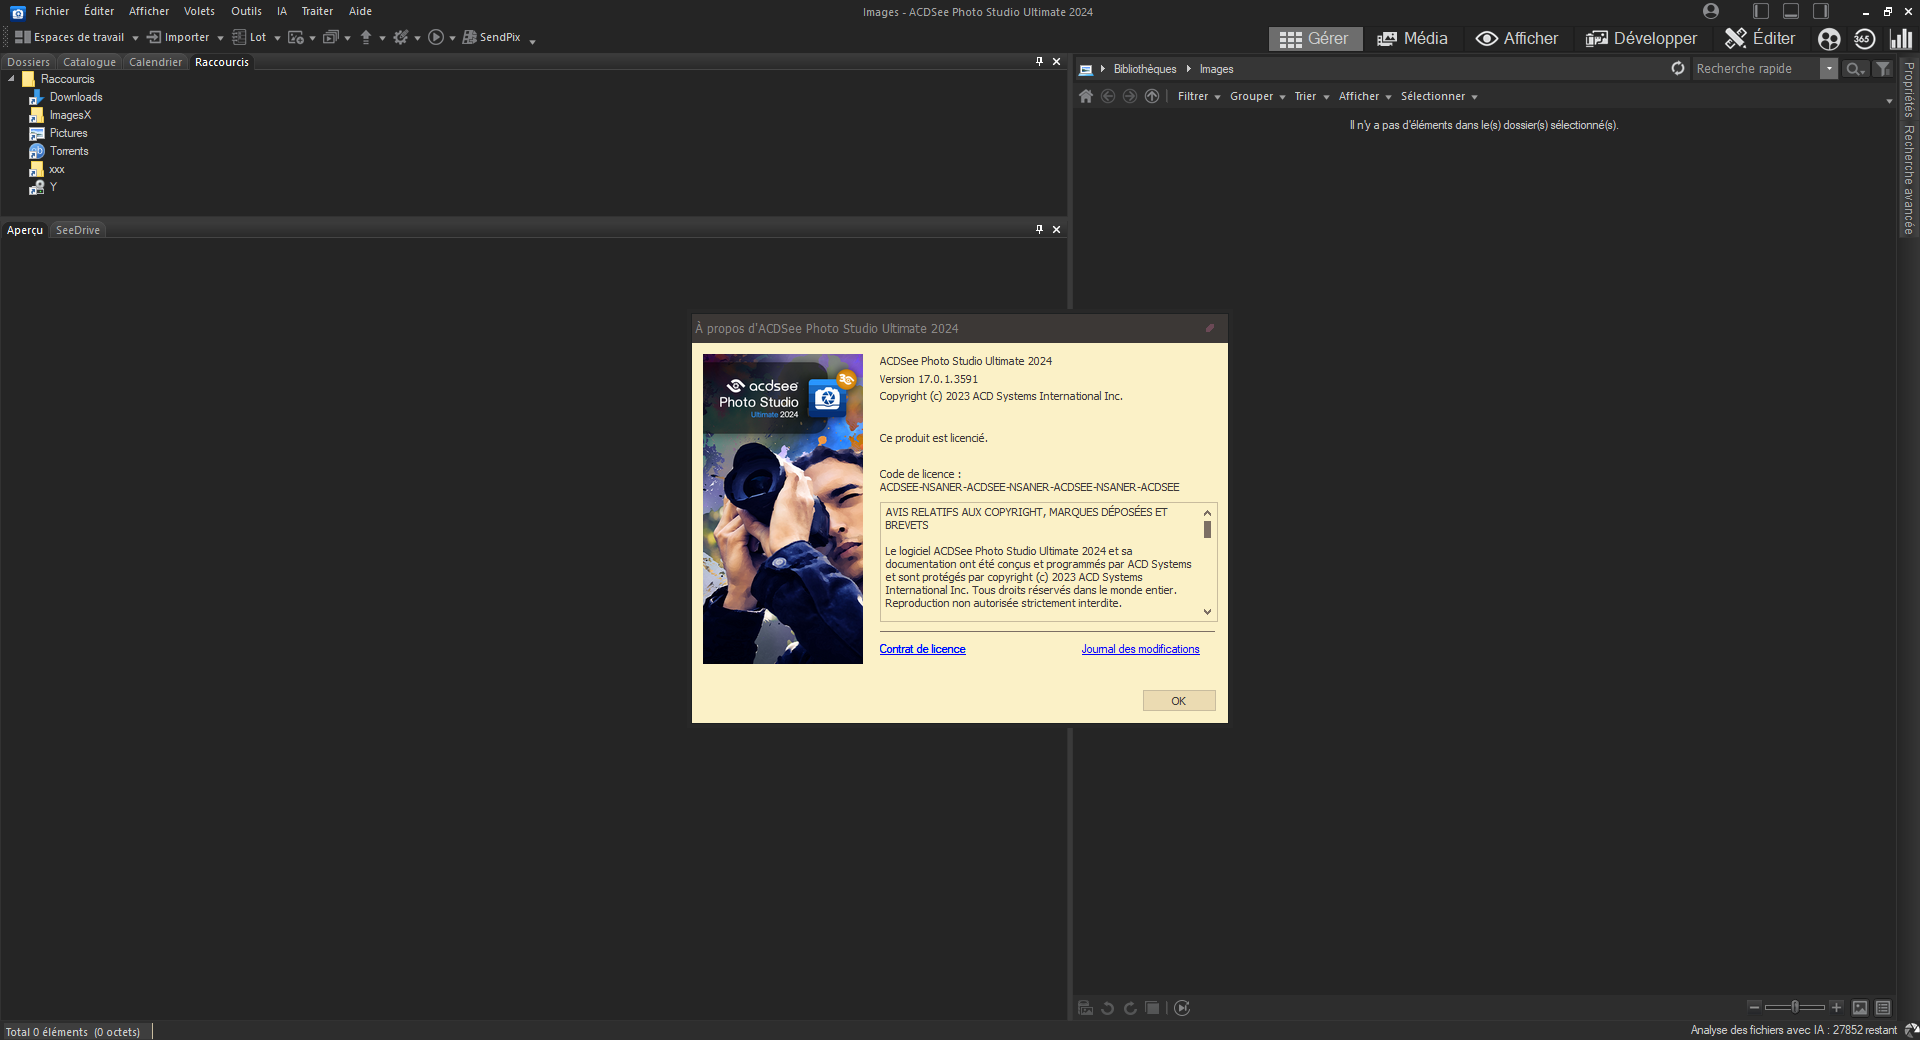This screenshot has width=1920, height=1040.
Task: Open the 365 mode icon
Action: pos(1864,39)
